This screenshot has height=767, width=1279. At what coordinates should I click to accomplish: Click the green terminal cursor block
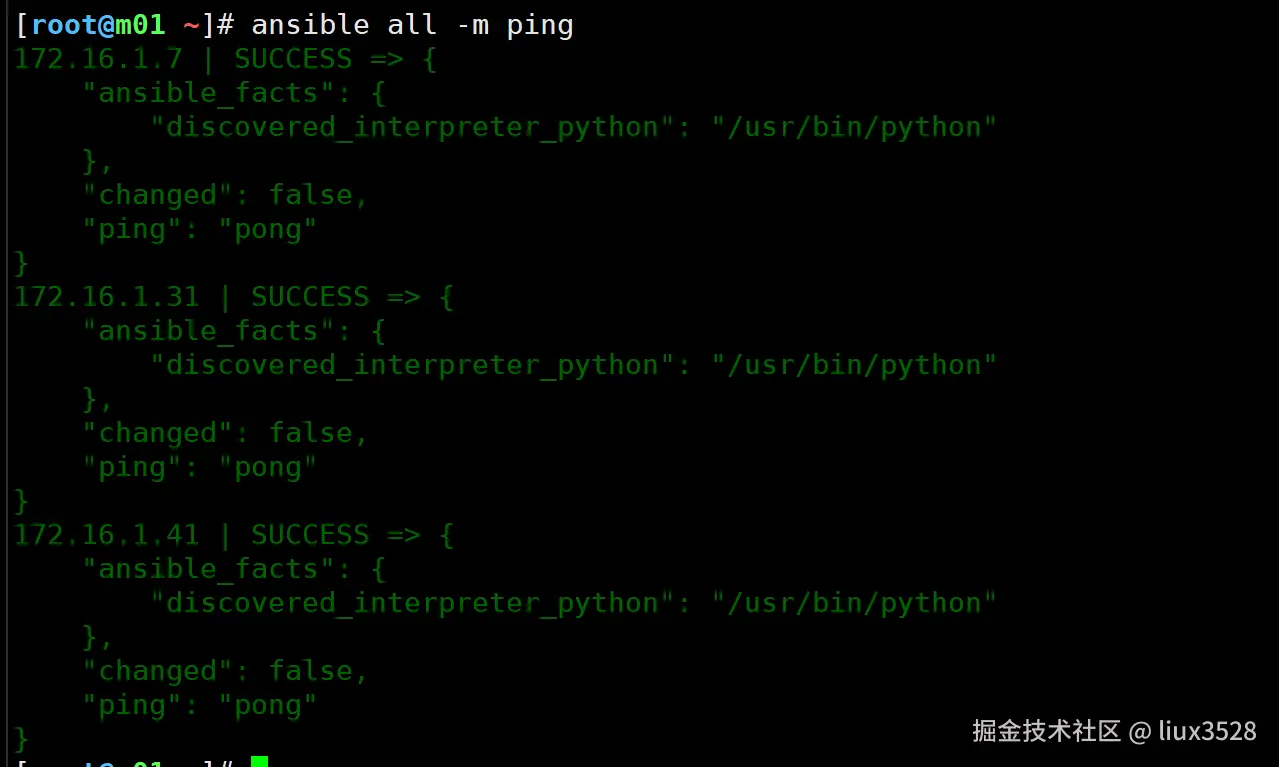pos(259,762)
